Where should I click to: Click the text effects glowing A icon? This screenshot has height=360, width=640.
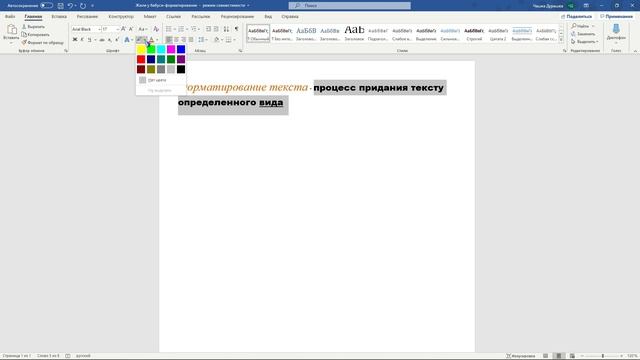(127, 40)
